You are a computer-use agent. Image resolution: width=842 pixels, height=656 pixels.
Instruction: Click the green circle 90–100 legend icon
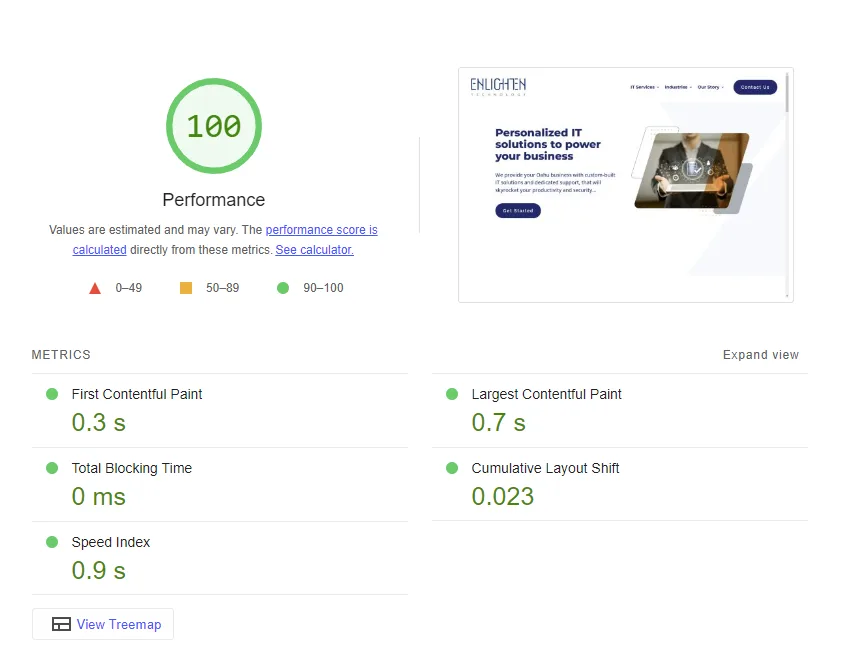[283, 288]
